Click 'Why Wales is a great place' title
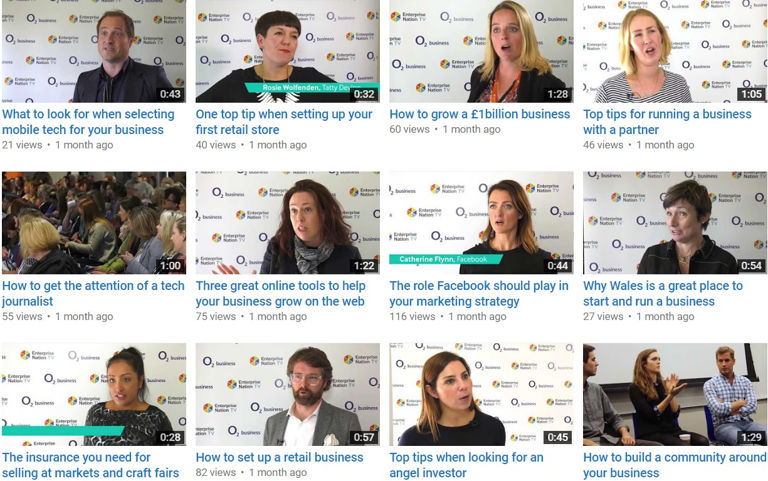The width and height of the screenshot is (768, 481). (x=663, y=293)
